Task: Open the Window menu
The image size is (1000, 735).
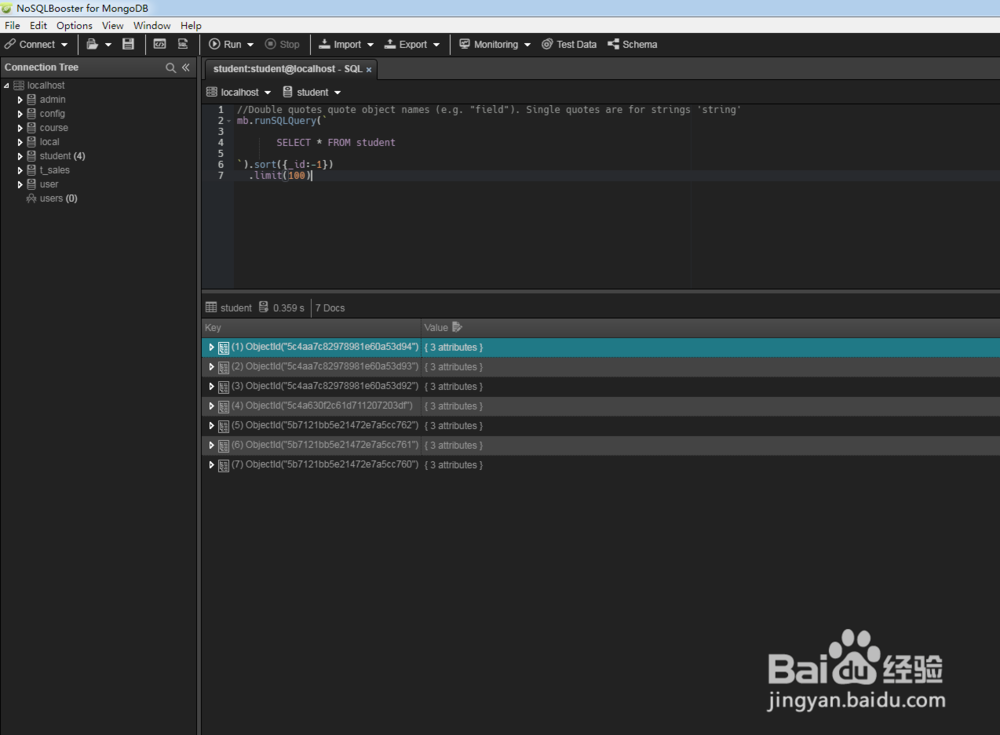Action: coord(152,26)
